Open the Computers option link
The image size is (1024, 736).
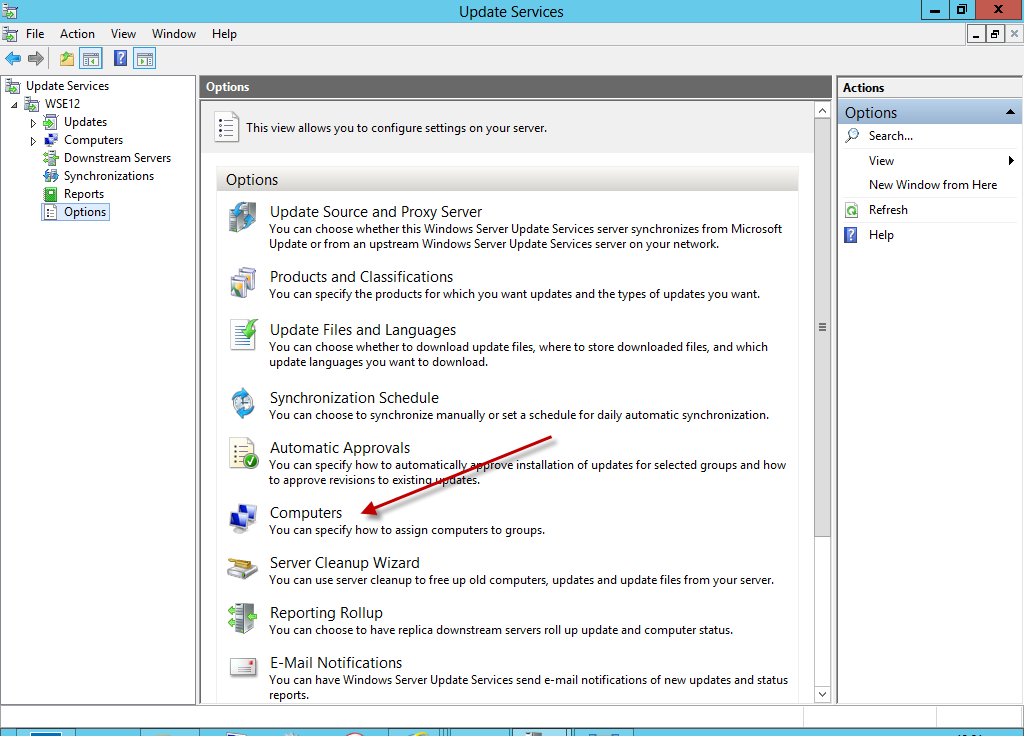(x=306, y=513)
